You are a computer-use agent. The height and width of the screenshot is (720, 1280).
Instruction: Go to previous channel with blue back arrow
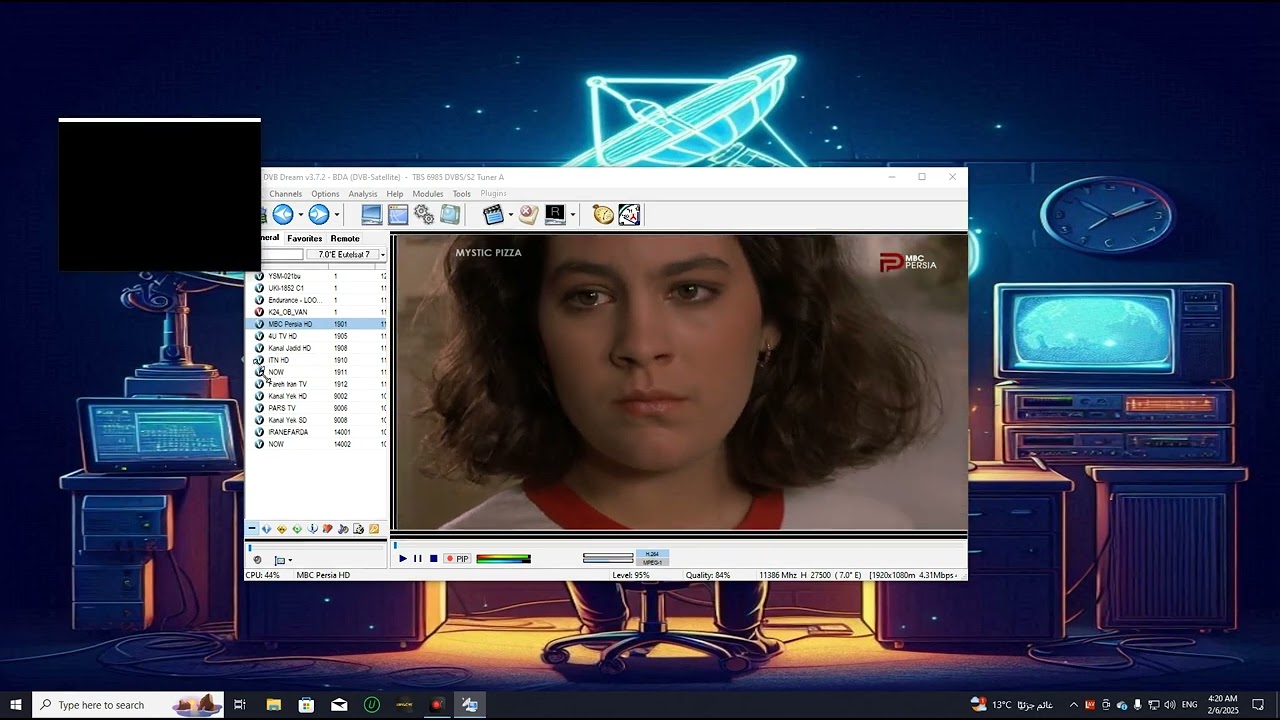(x=283, y=214)
